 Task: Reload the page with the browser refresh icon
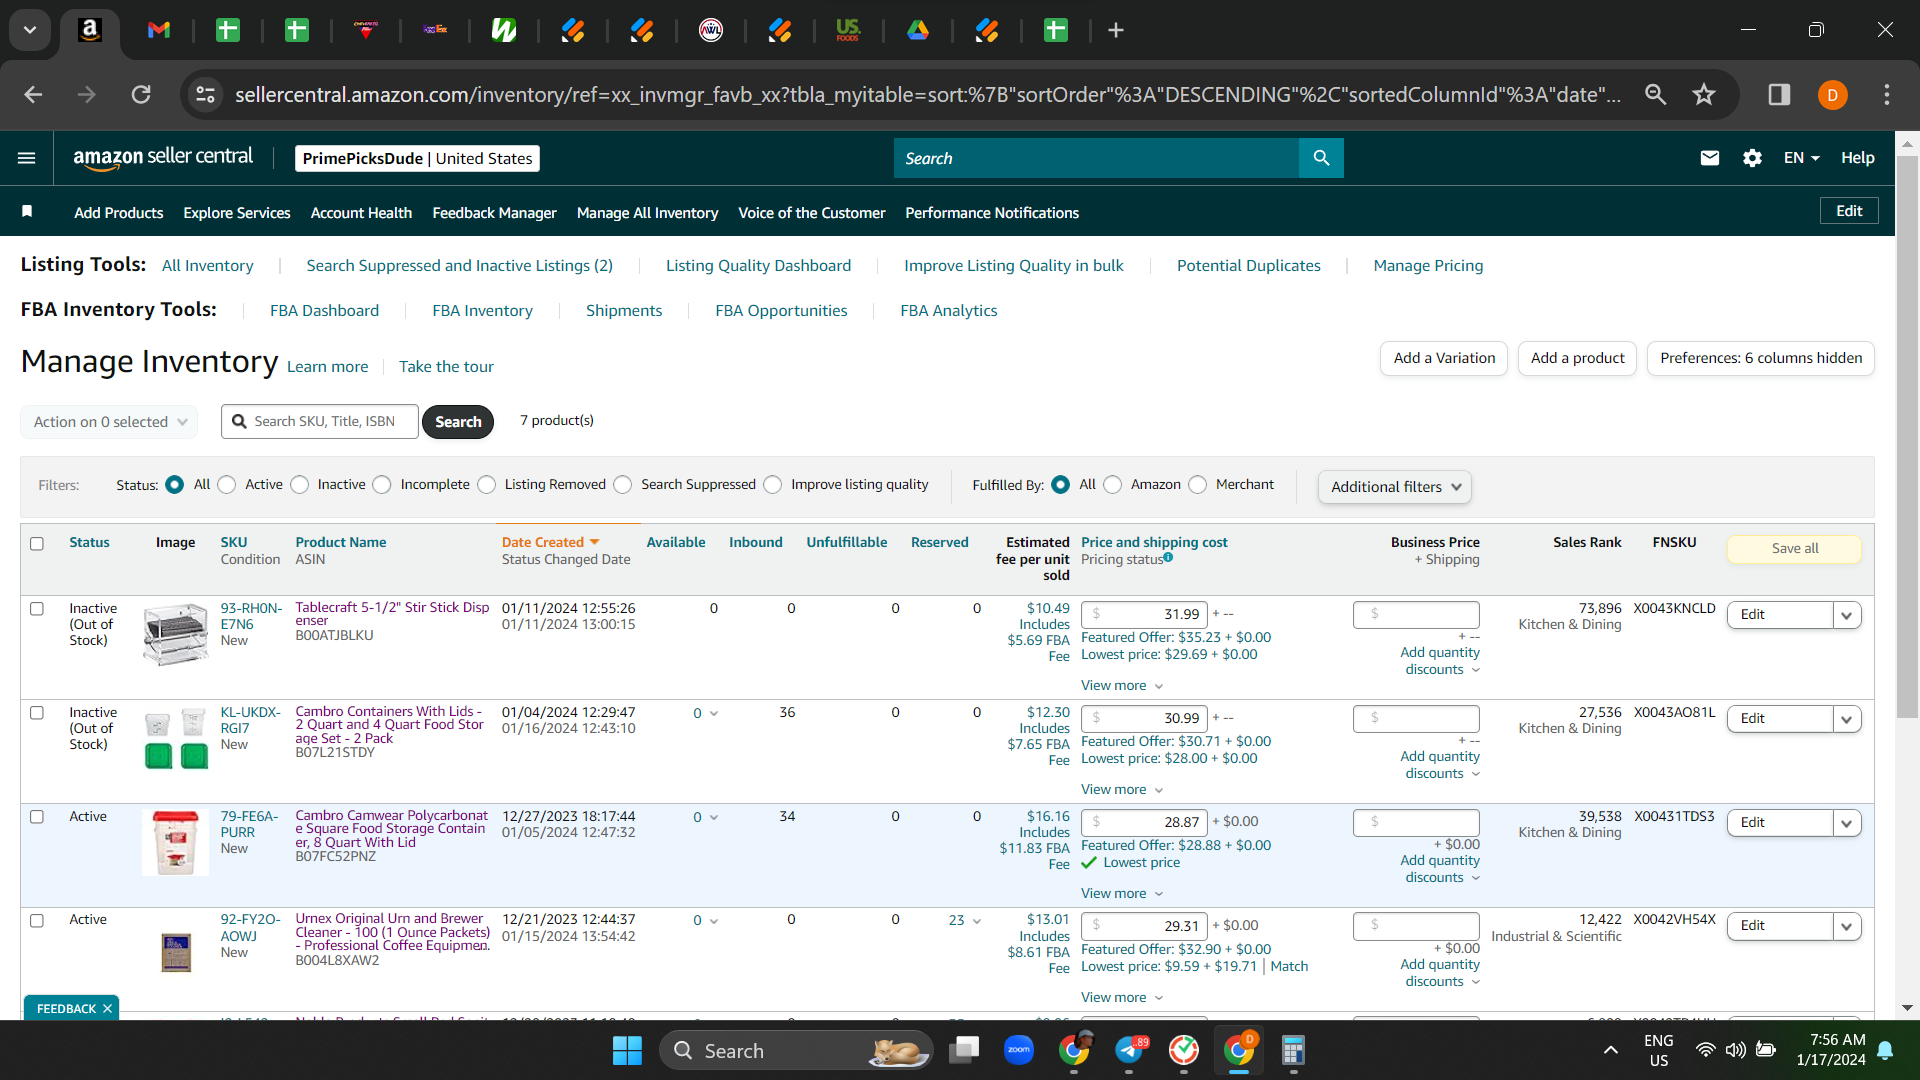(141, 94)
